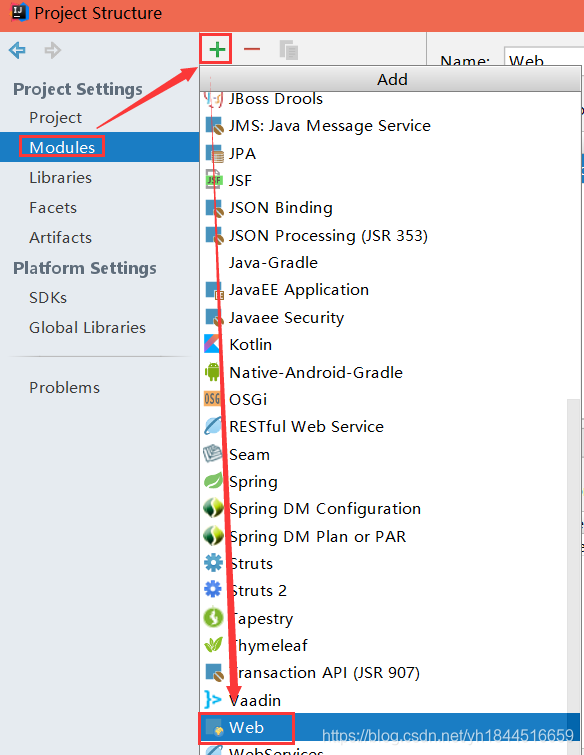Click the red minus Remove icon
Screen dimensions: 584x755
(x=252, y=49)
